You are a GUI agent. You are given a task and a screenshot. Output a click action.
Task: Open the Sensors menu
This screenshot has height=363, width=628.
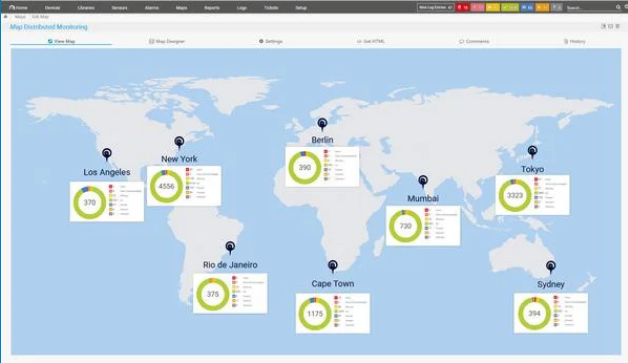(119, 8)
